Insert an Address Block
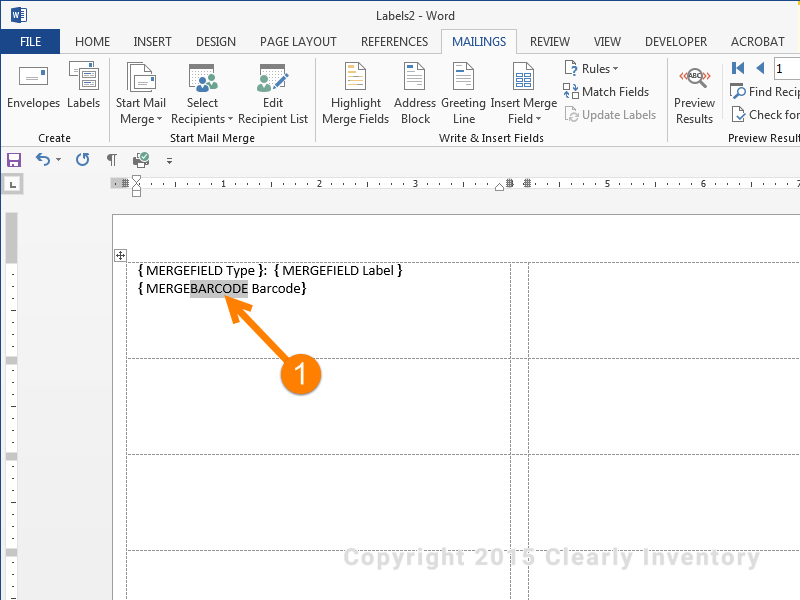The width and height of the screenshot is (800, 600). (415, 94)
